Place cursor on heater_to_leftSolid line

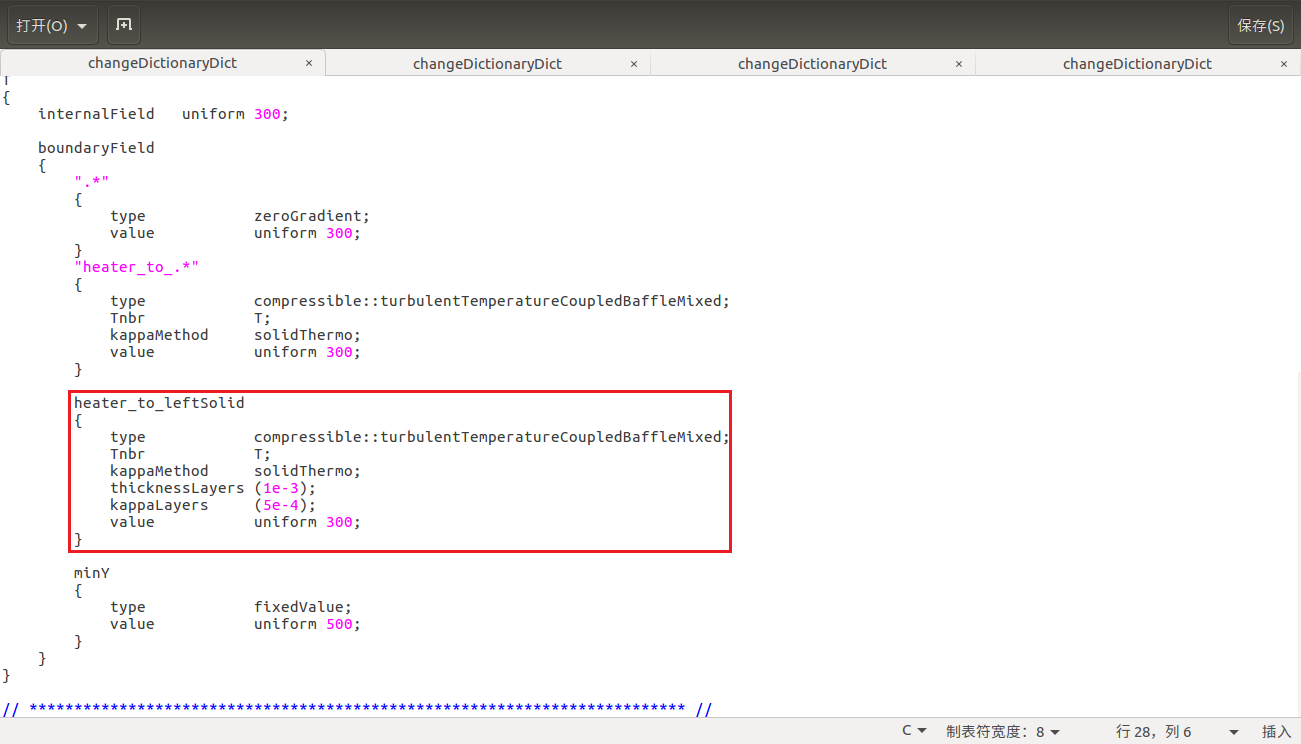(159, 403)
